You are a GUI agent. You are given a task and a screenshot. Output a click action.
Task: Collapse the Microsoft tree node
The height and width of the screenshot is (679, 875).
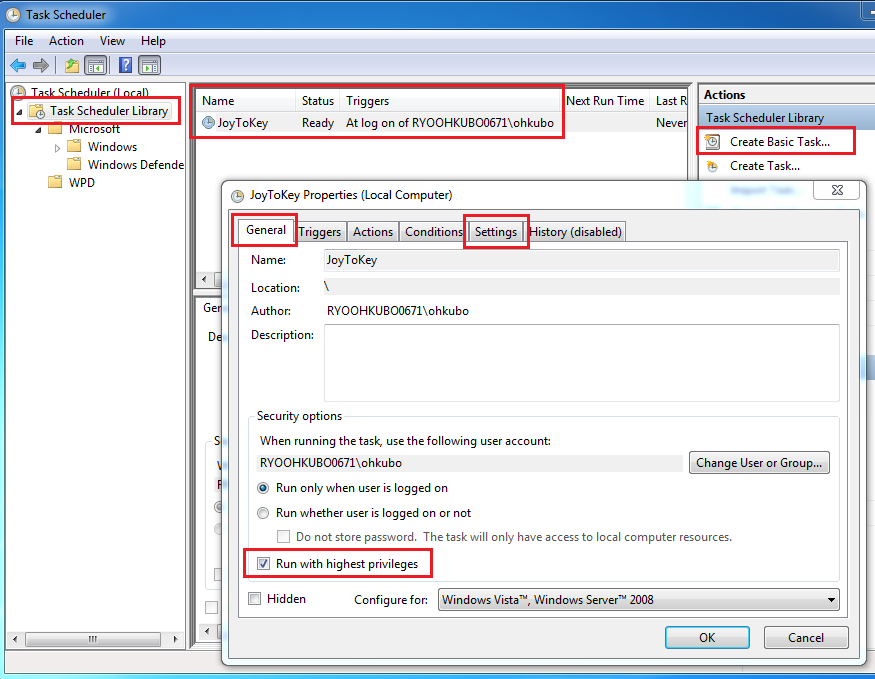click(x=39, y=130)
